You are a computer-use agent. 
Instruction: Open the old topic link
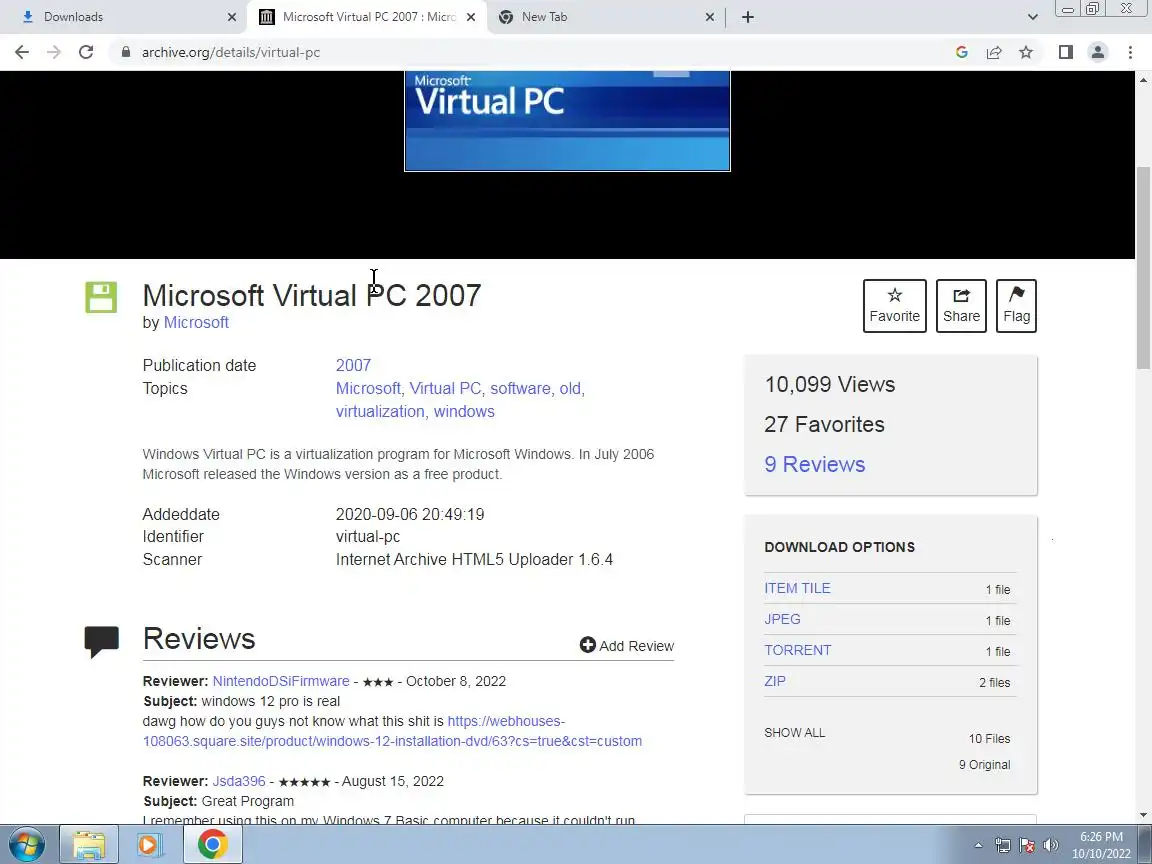click(x=569, y=389)
